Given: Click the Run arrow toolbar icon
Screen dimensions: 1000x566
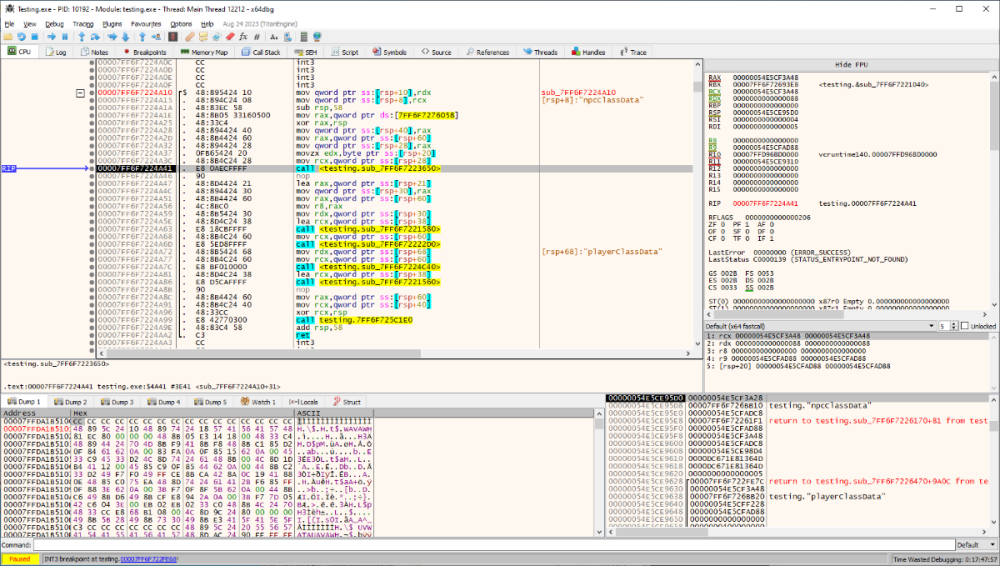Looking at the screenshot, I should (x=52, y=37).
